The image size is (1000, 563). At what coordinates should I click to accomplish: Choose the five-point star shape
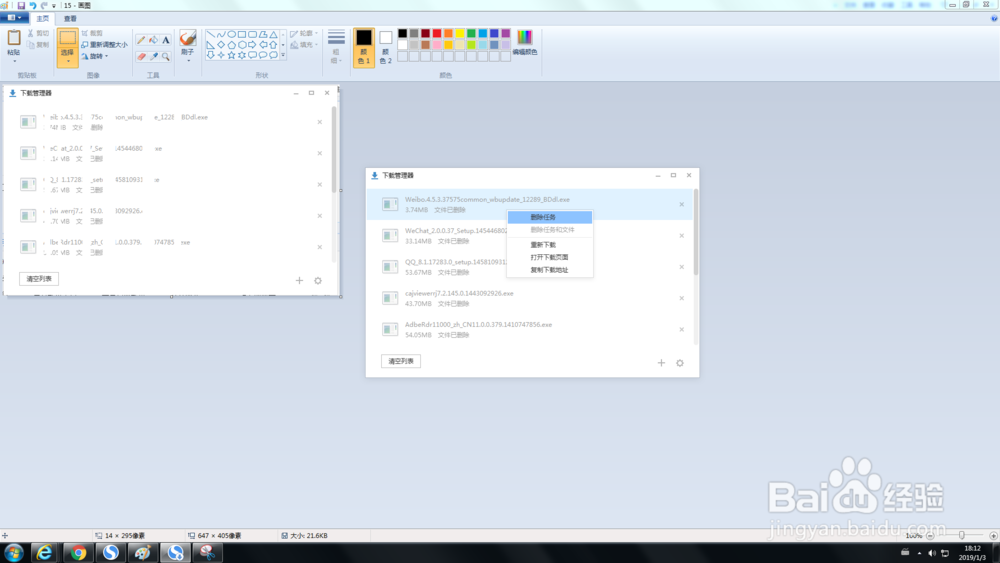[x=232, y=55]
